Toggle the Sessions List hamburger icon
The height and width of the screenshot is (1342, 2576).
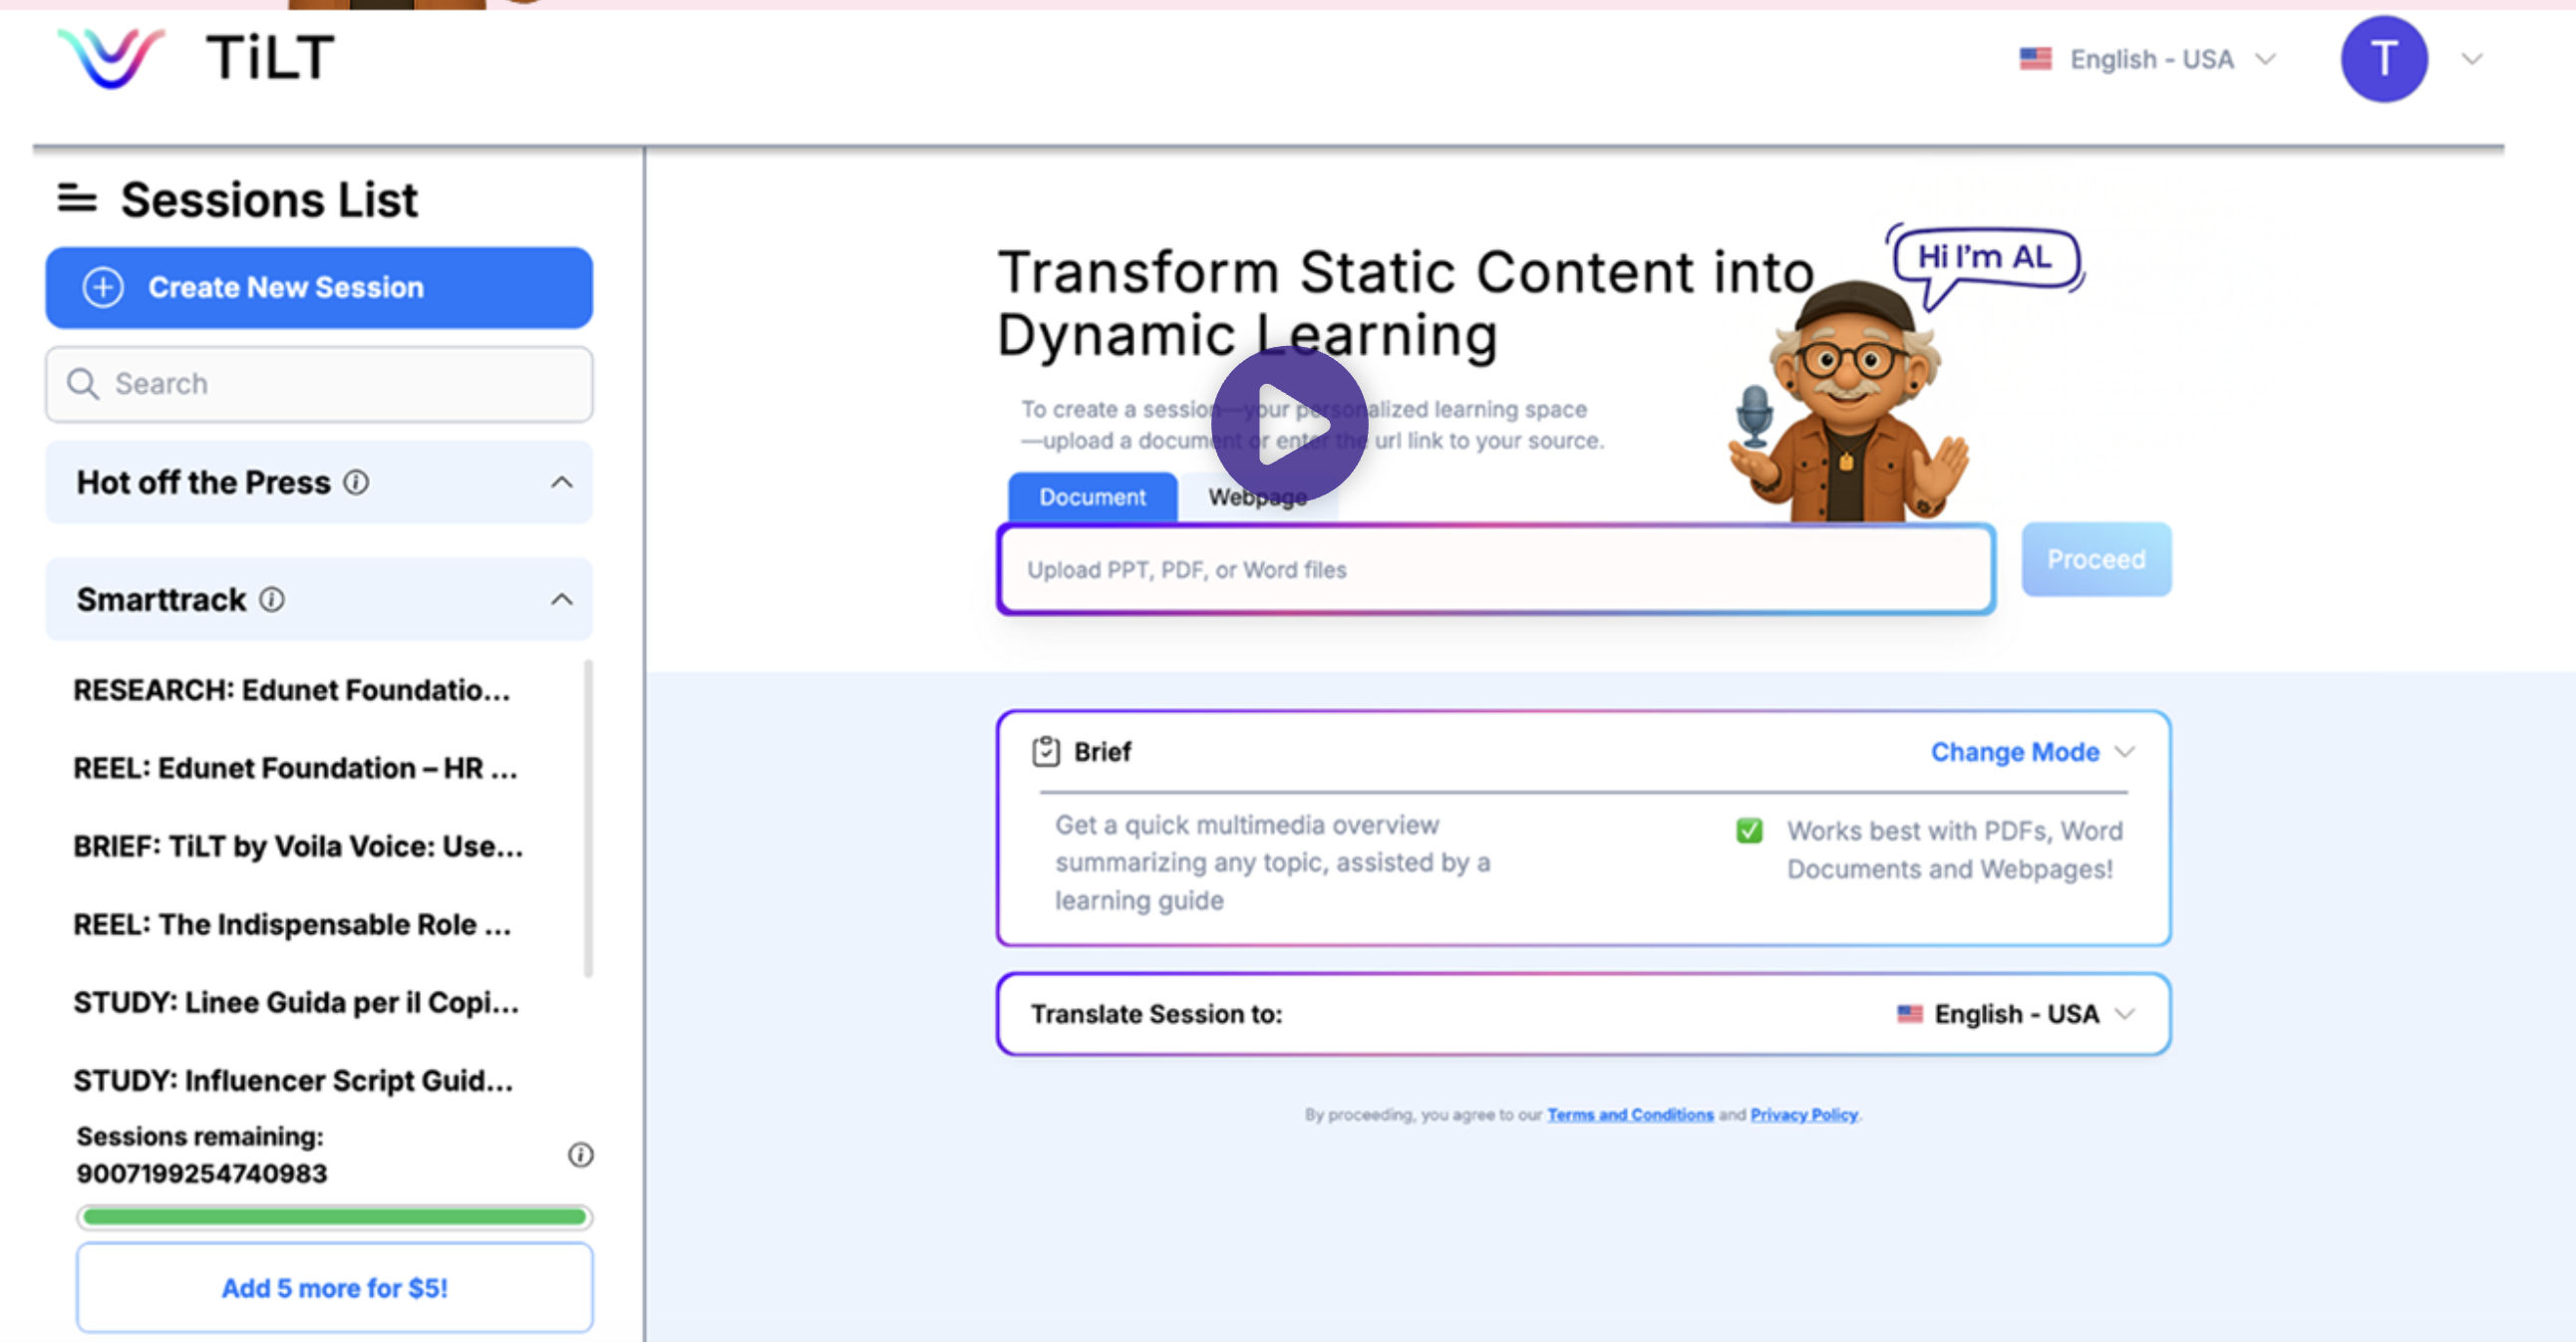[77, 198]
